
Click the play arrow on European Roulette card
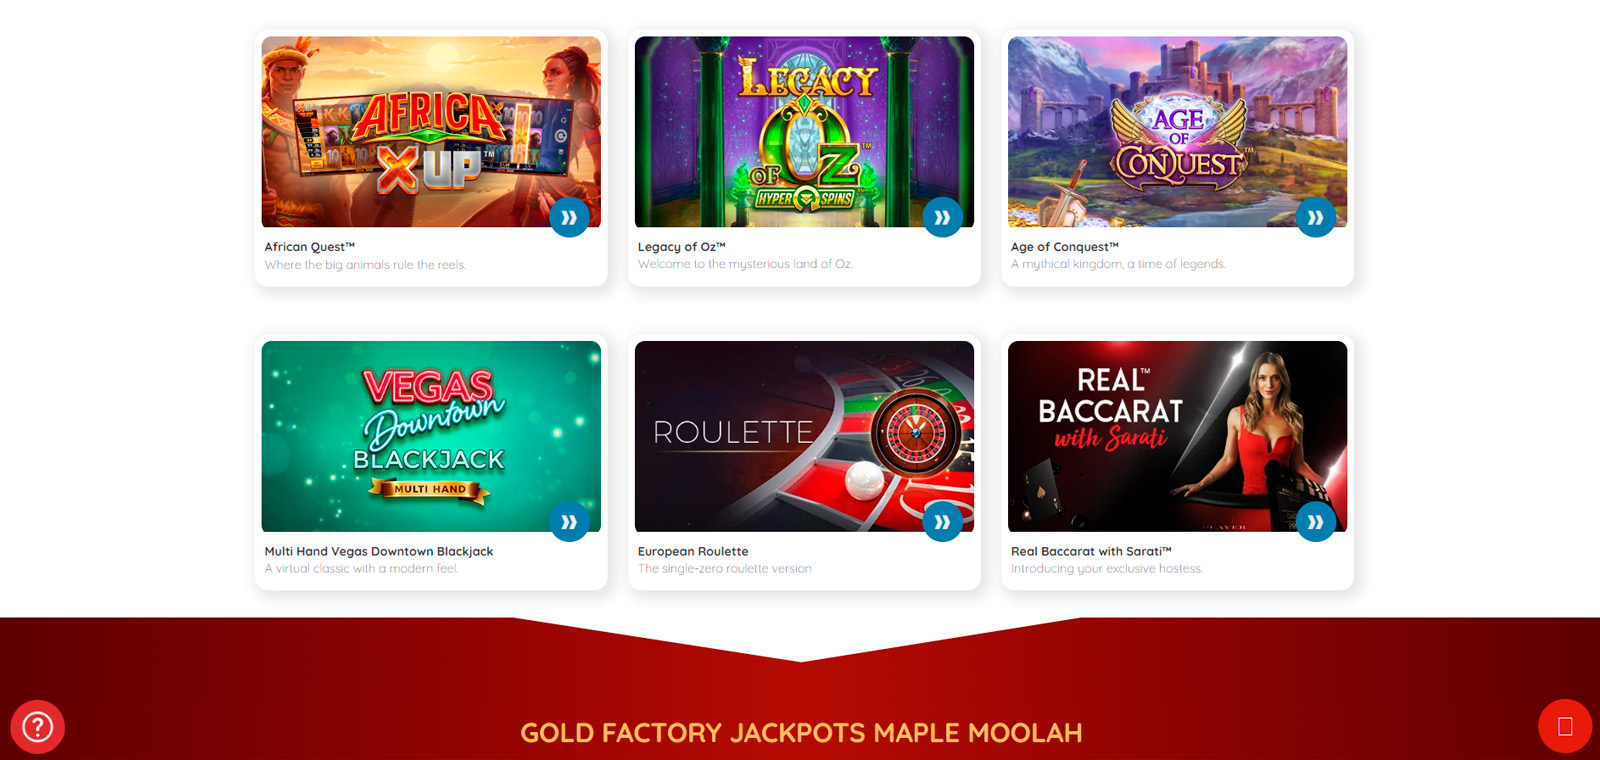(x=942, y=521)
